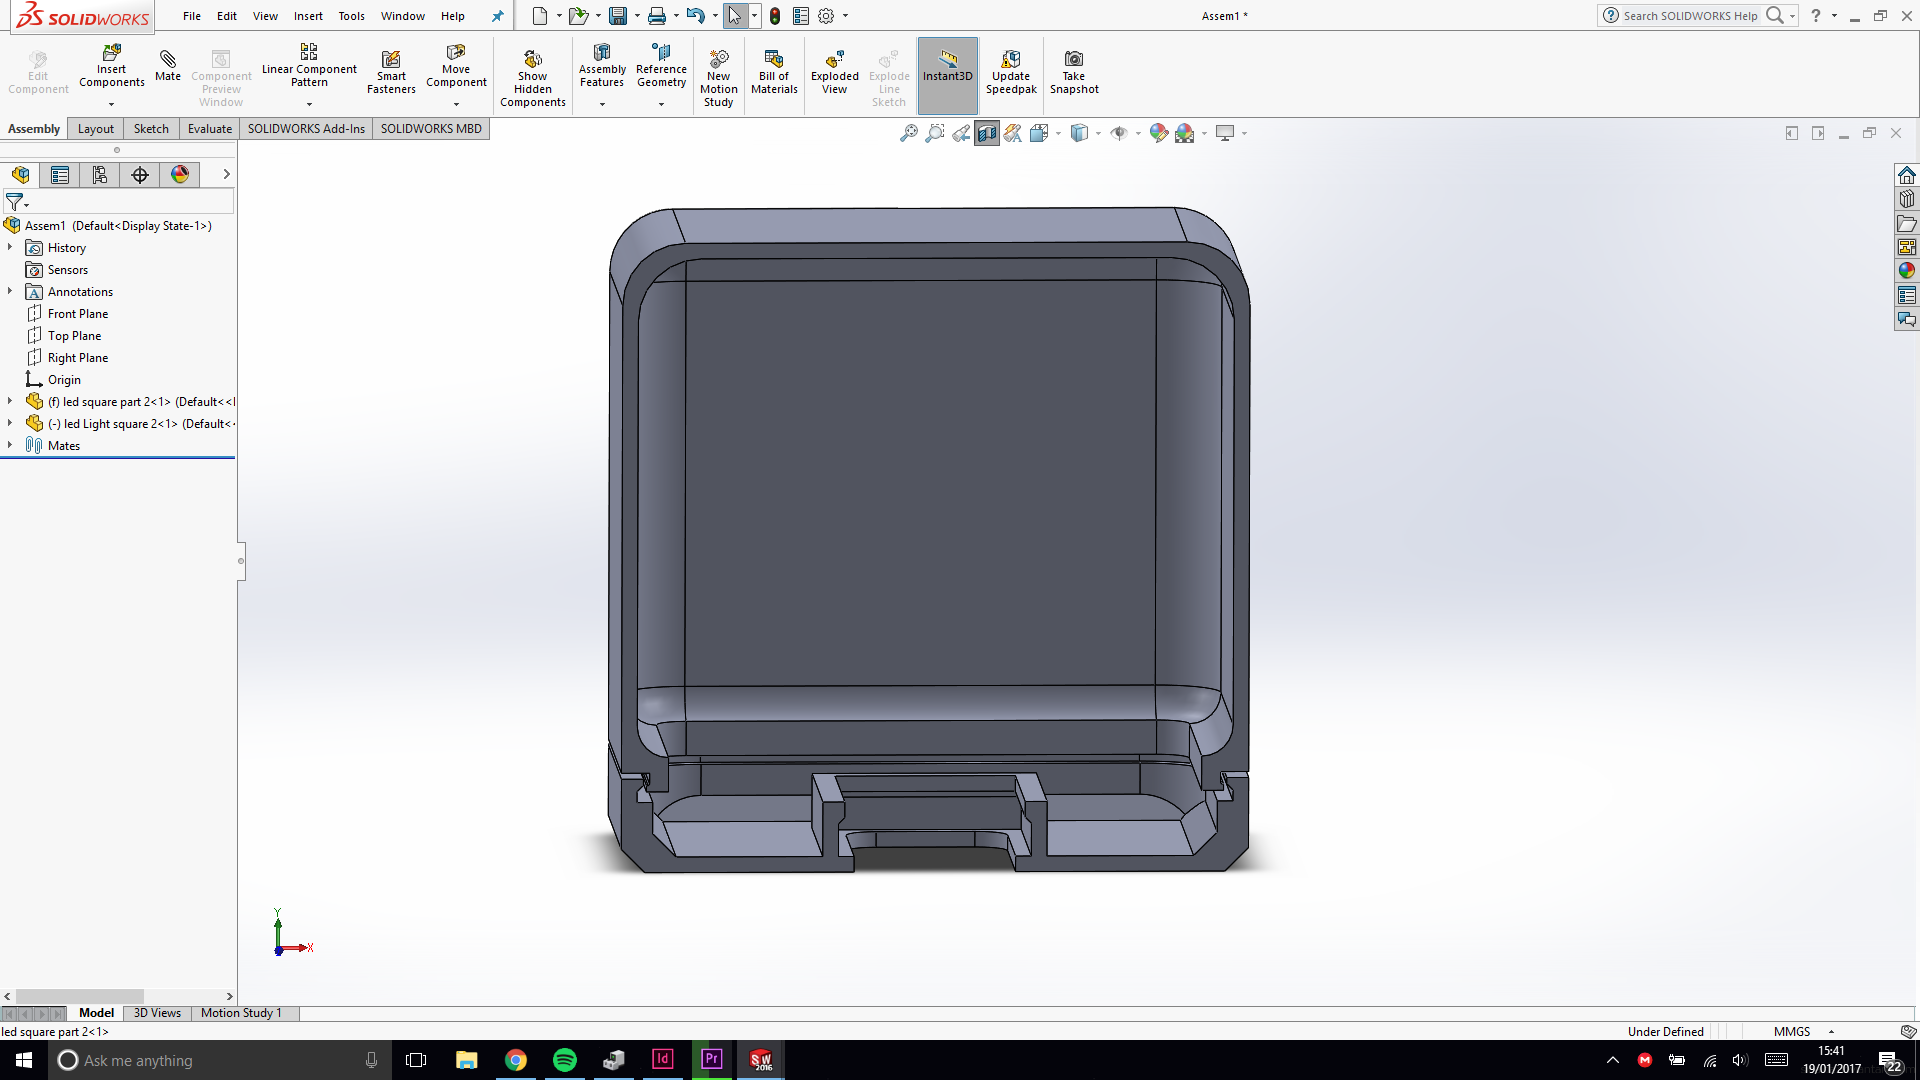Switch to 3D Views tab
The width and height of the screenshot is (1920, 1080).
pos(157,1013)
